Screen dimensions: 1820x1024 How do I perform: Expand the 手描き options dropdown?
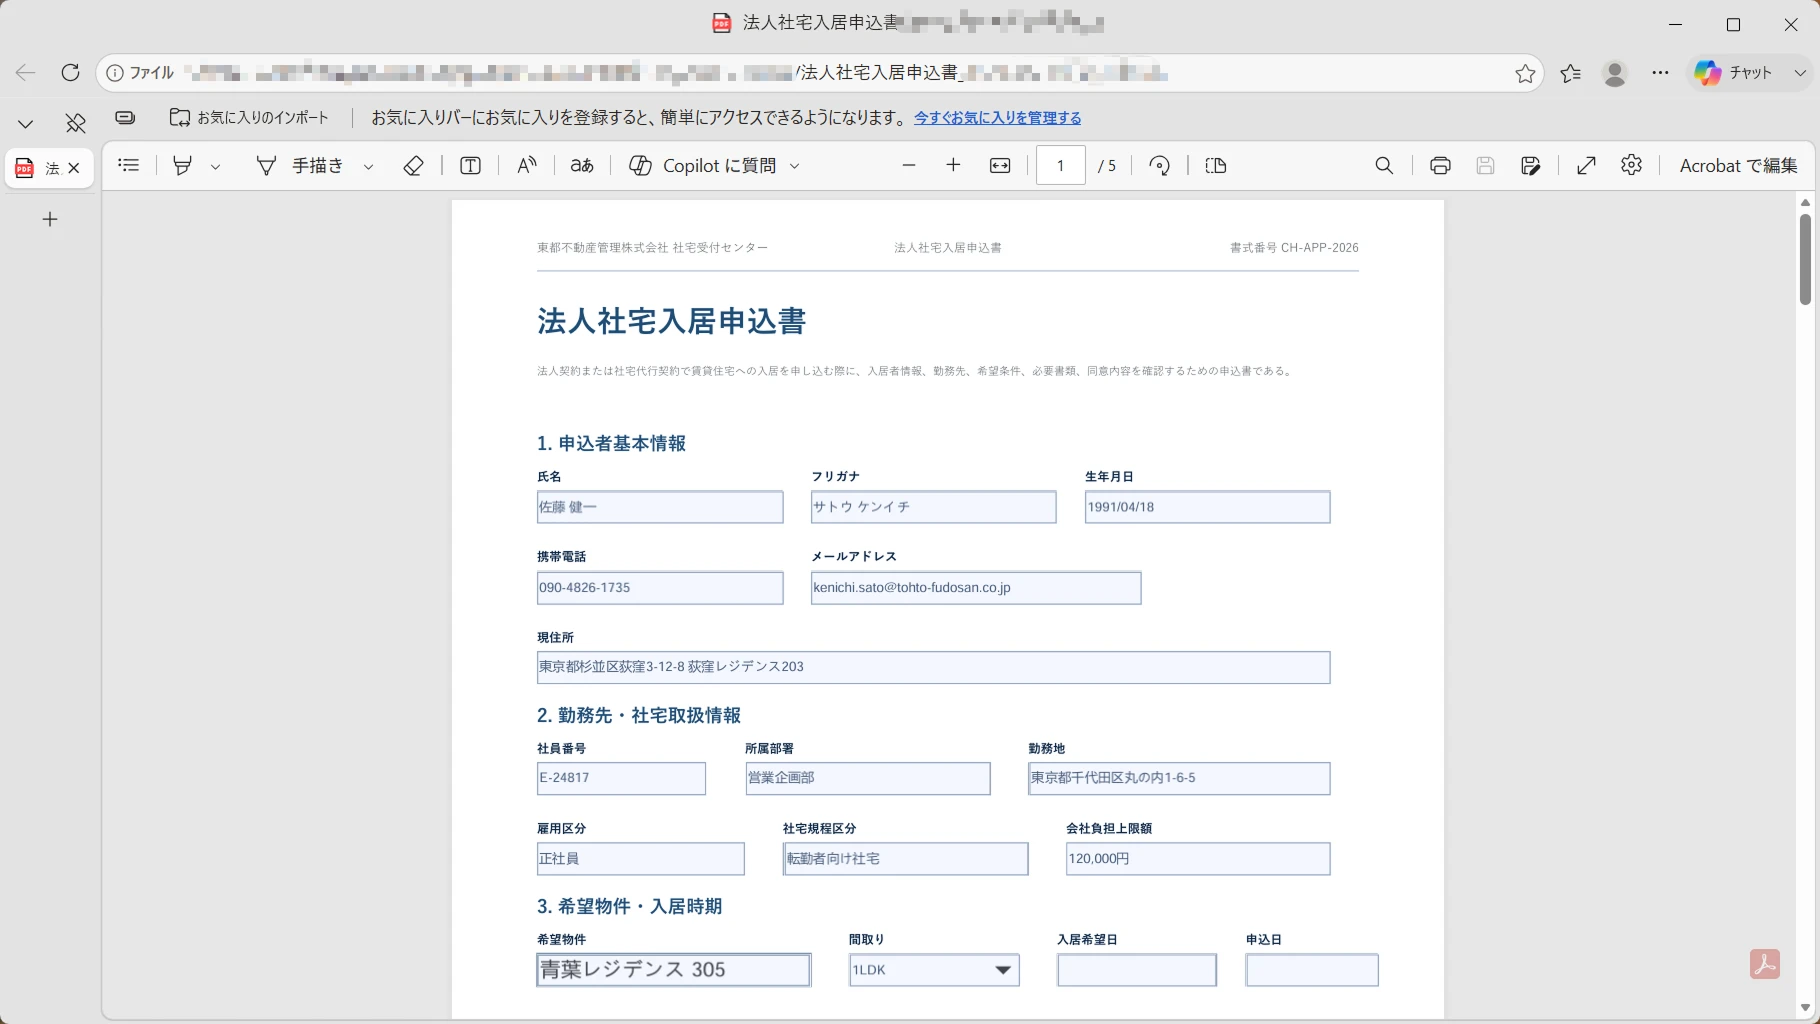tap(368, 166)
